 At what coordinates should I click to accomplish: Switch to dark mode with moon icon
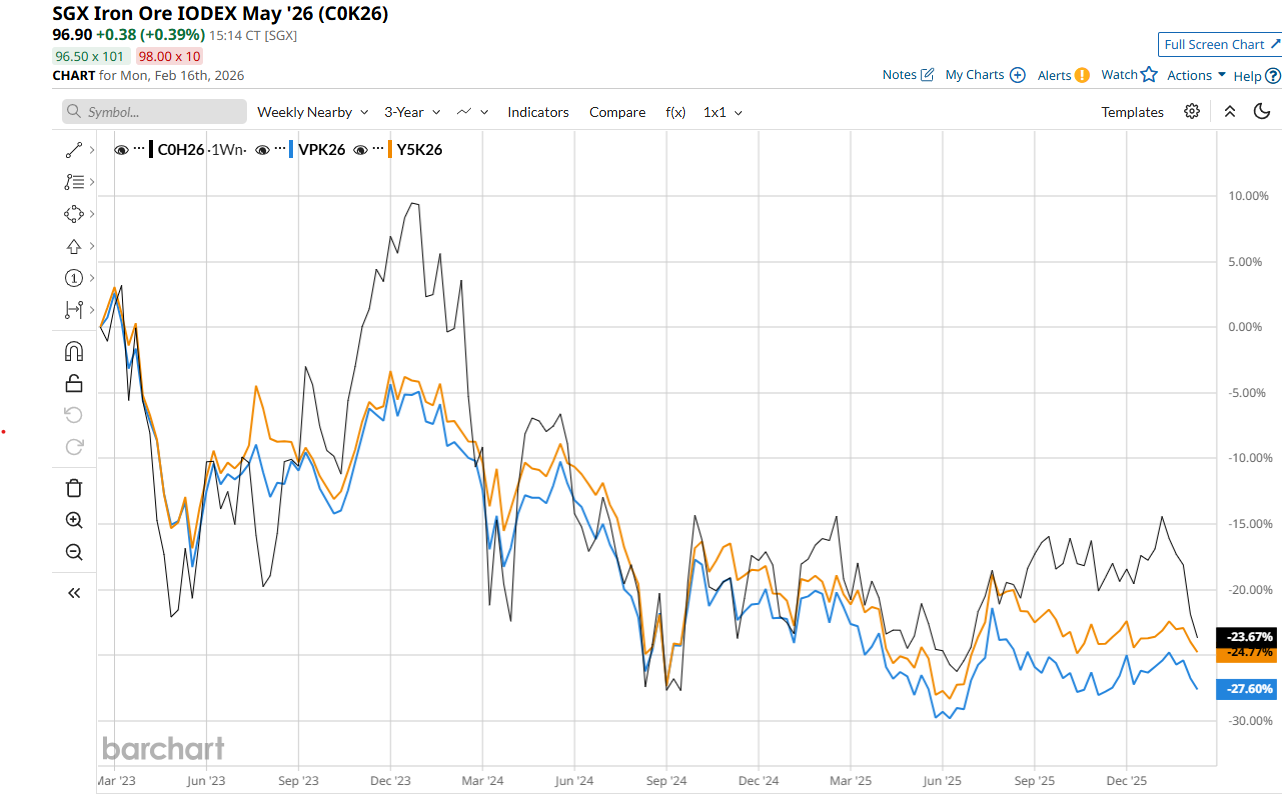pyautogui.click(x=1261, y=112)
